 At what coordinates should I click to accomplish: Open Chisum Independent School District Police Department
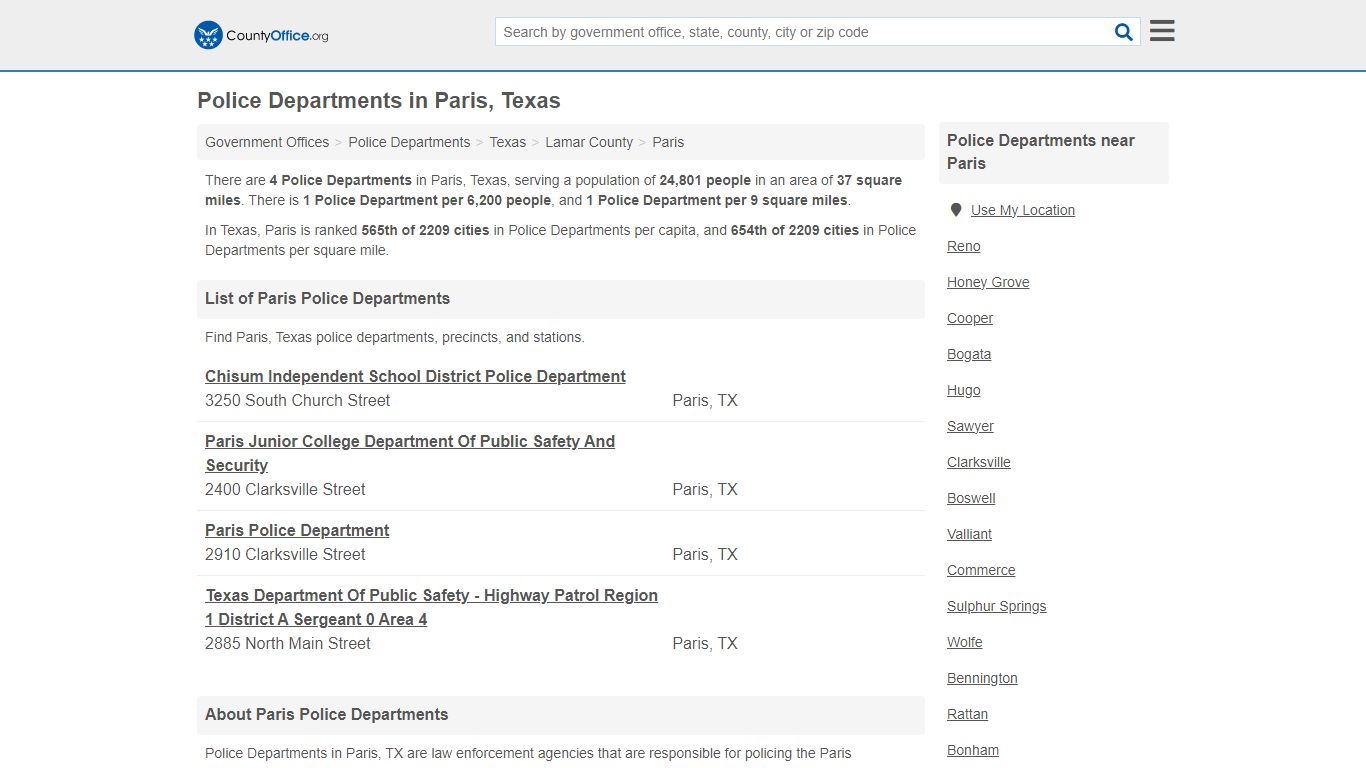click(x=415, y=376)
